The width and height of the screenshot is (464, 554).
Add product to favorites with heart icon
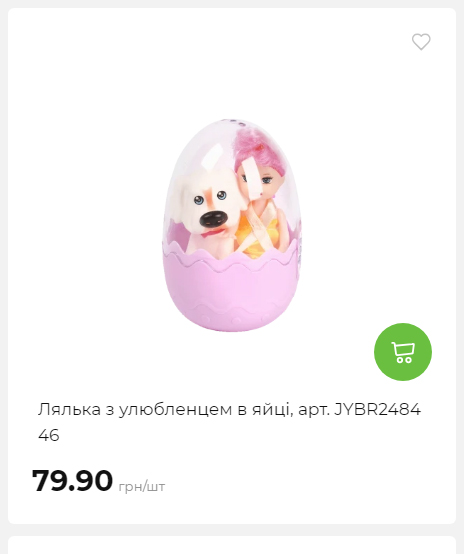point(421,42)
